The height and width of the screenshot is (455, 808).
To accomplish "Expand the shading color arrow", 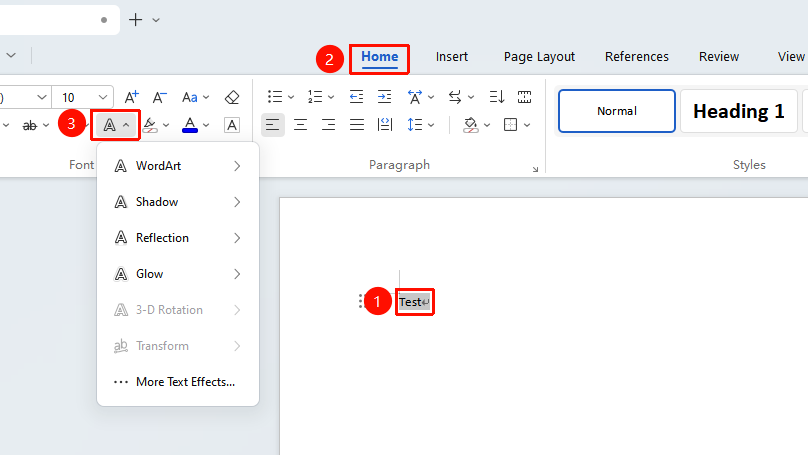I will tap(486, 125).
